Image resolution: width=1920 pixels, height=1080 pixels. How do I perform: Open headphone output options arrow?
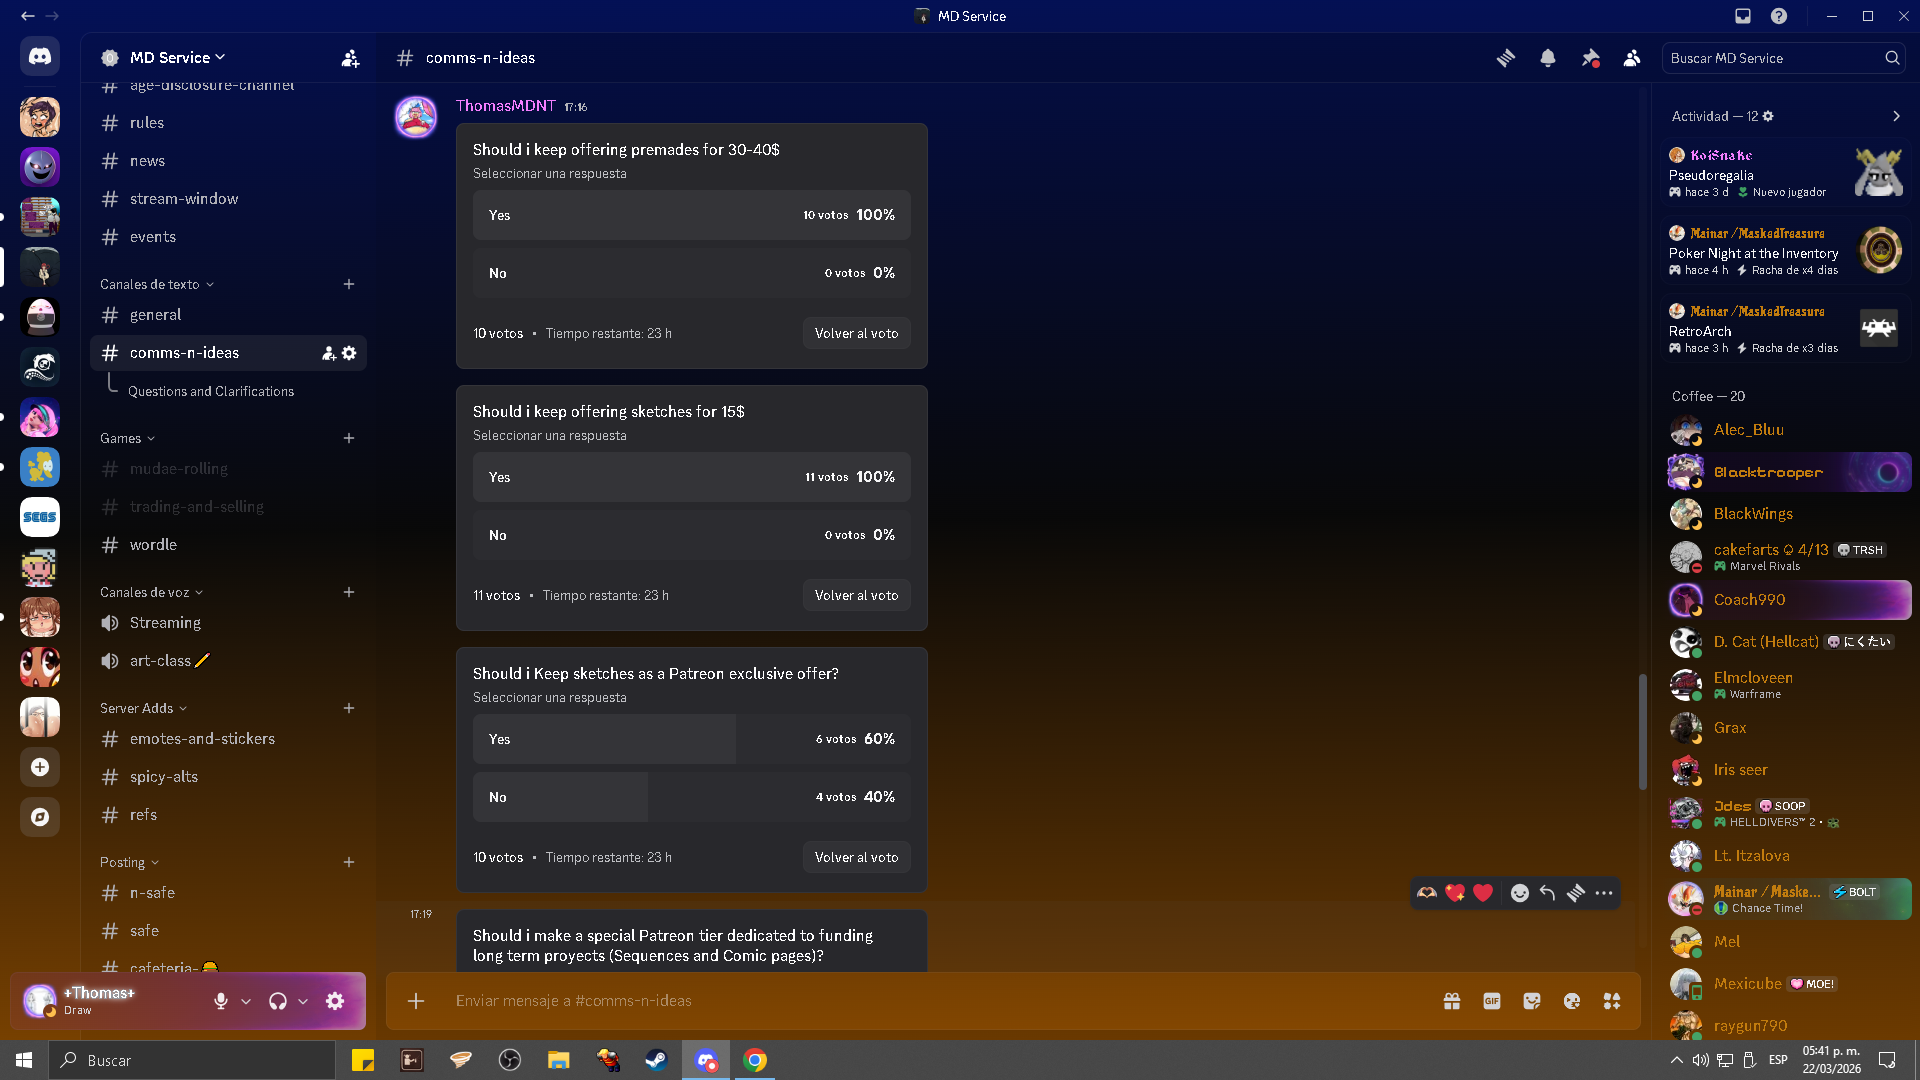coord(303,1001)
